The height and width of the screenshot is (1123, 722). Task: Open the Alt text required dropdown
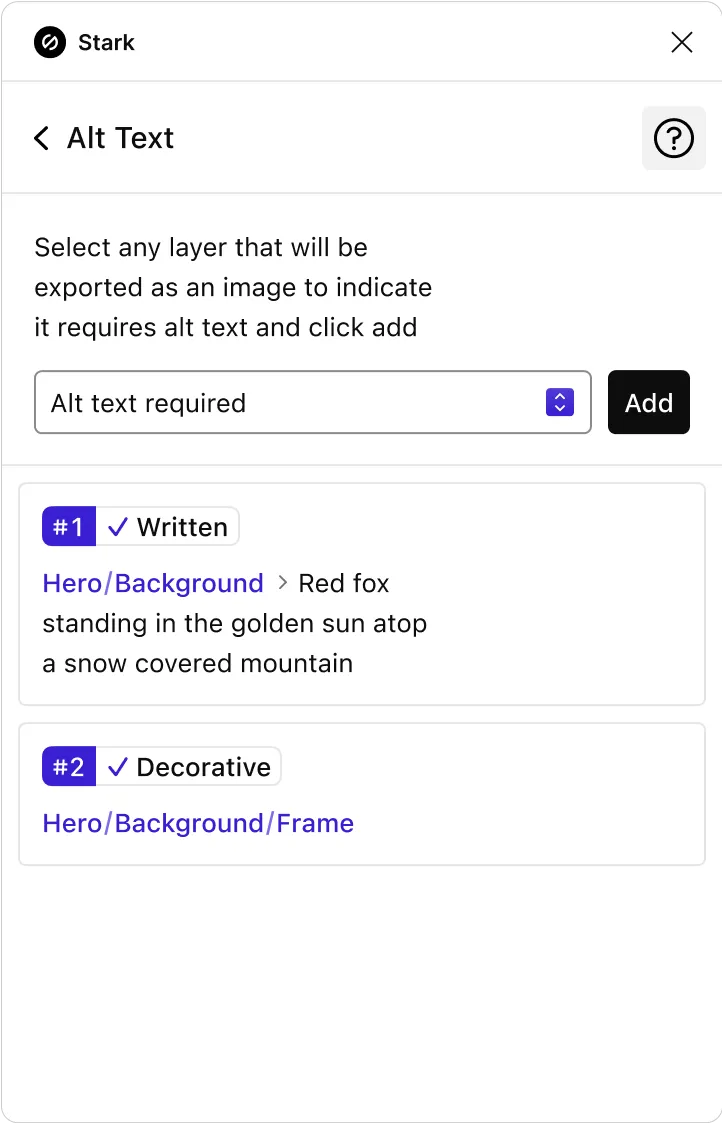coord(313,402)
